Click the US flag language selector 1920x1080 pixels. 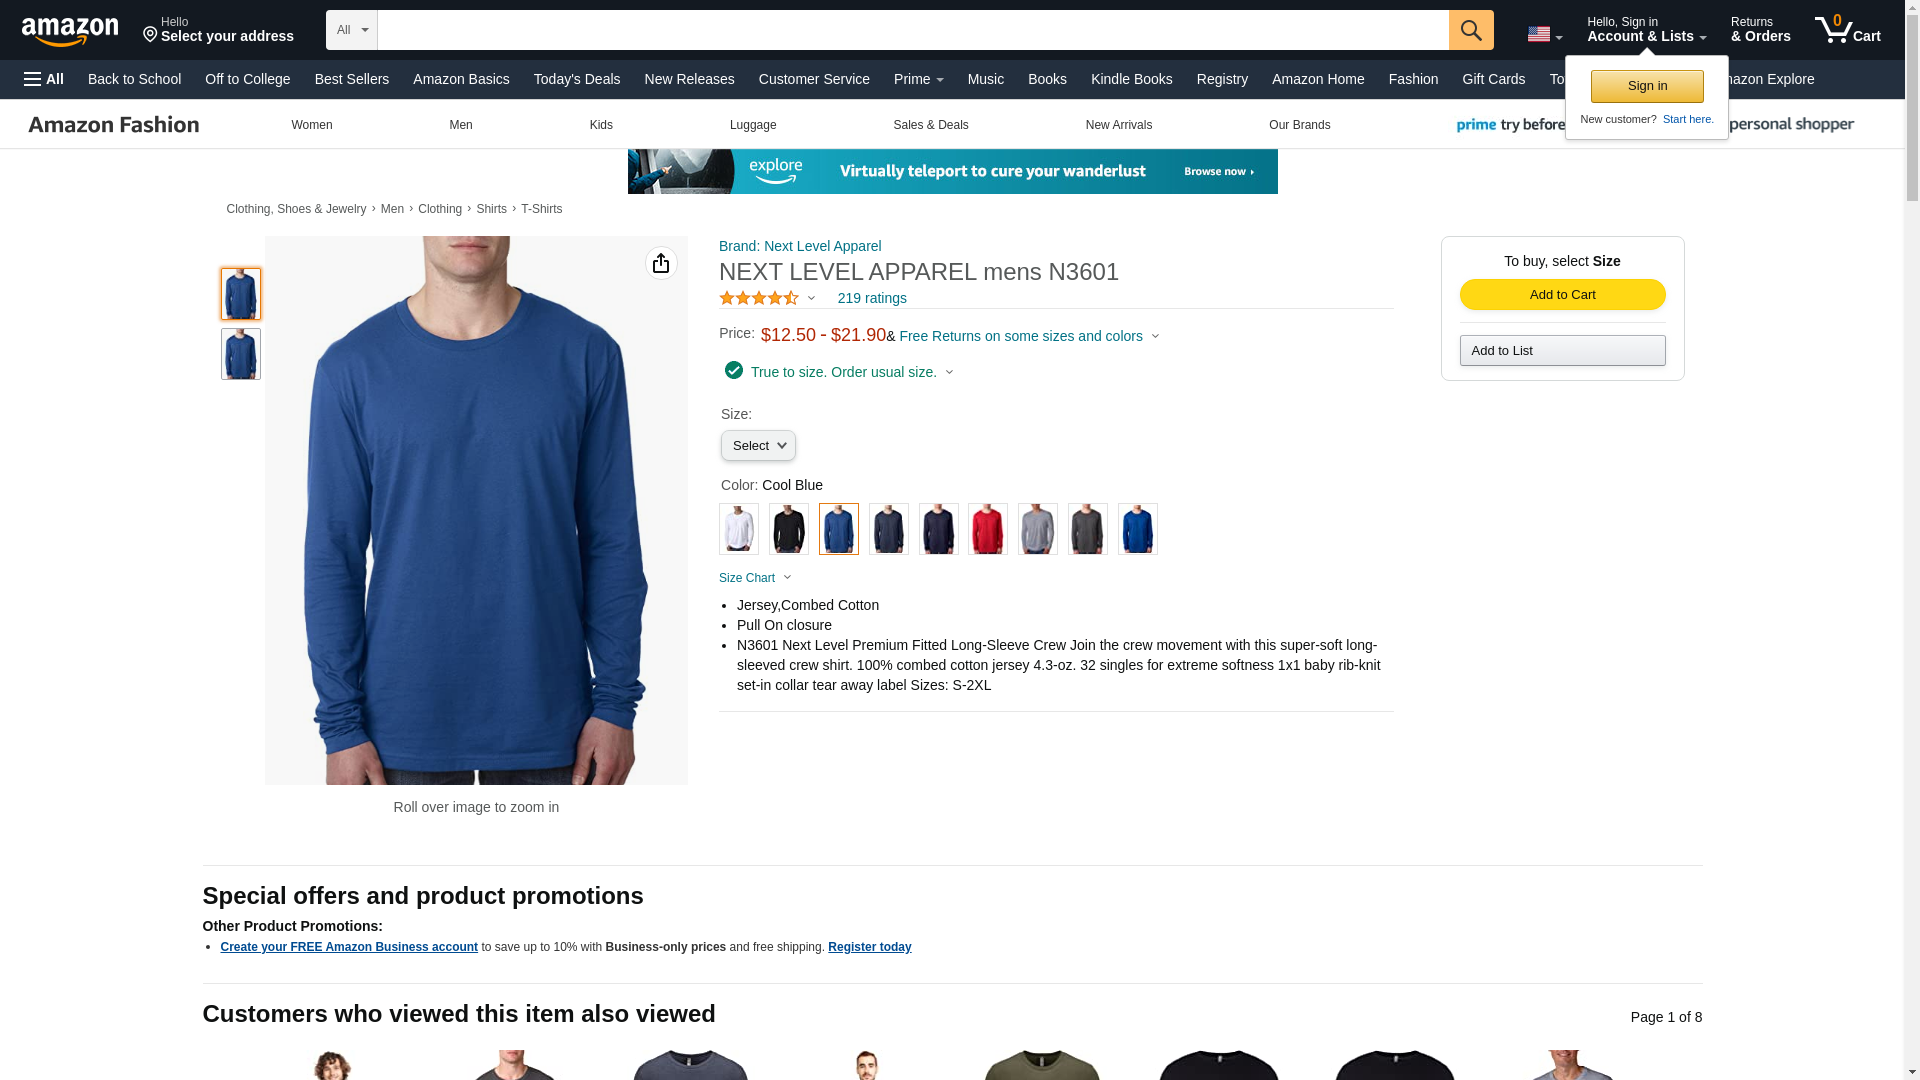pyautogui.click(x=1544, y=34)
